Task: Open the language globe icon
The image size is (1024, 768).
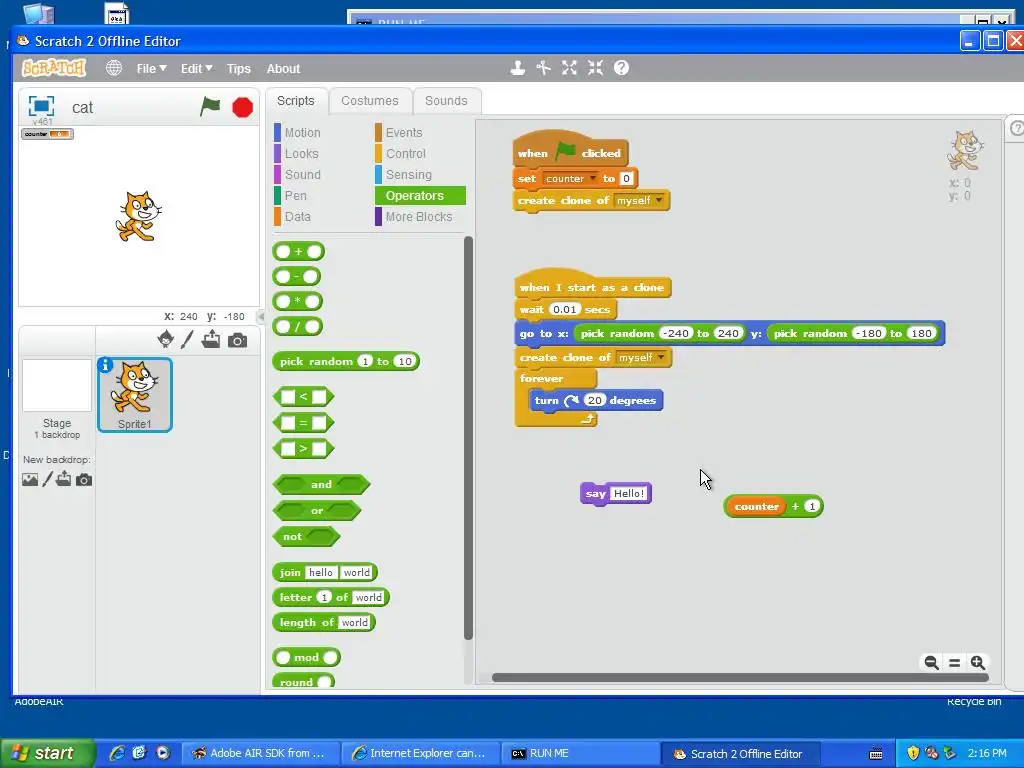Action: coord(114,68)
